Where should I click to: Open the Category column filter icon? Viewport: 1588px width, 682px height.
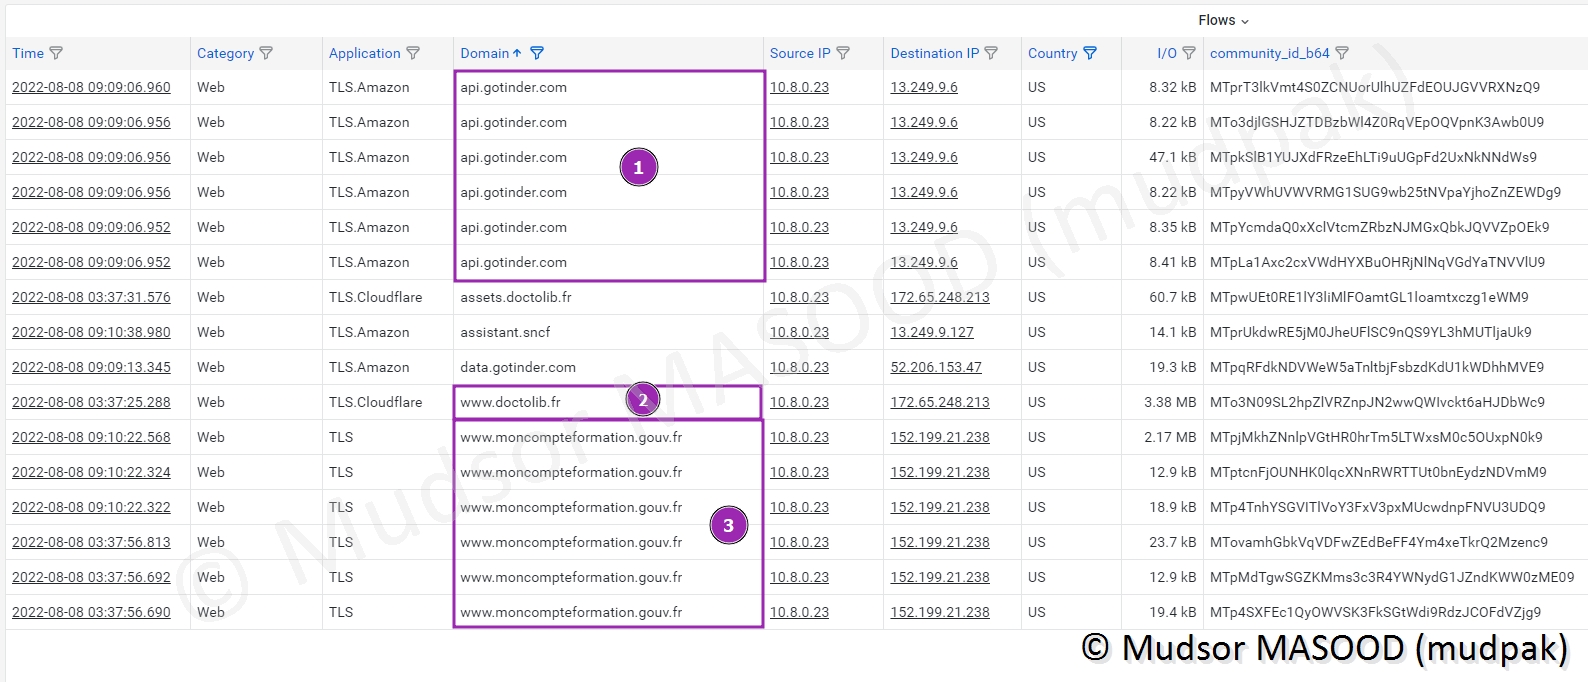click(x=266, y=53)
